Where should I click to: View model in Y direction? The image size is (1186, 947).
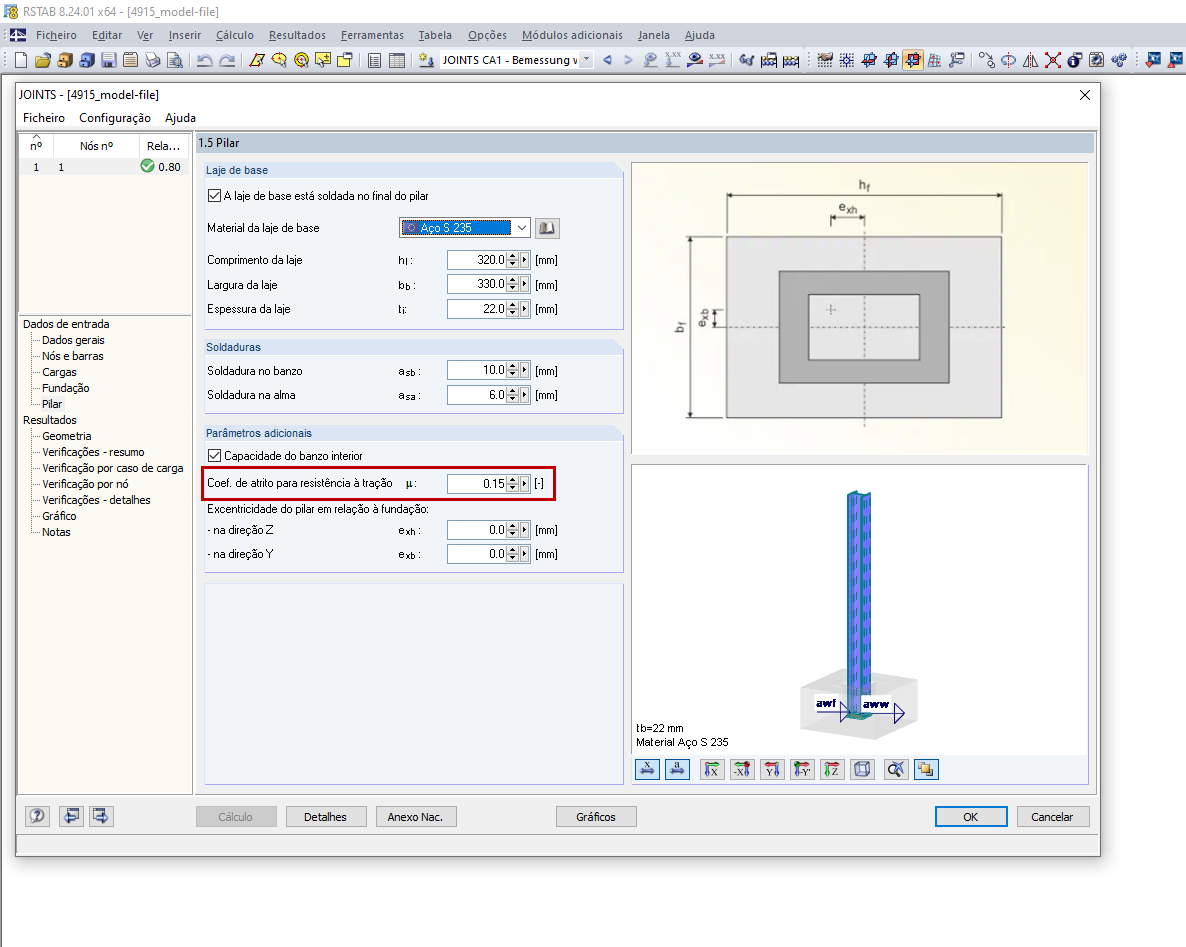[772, 769]
